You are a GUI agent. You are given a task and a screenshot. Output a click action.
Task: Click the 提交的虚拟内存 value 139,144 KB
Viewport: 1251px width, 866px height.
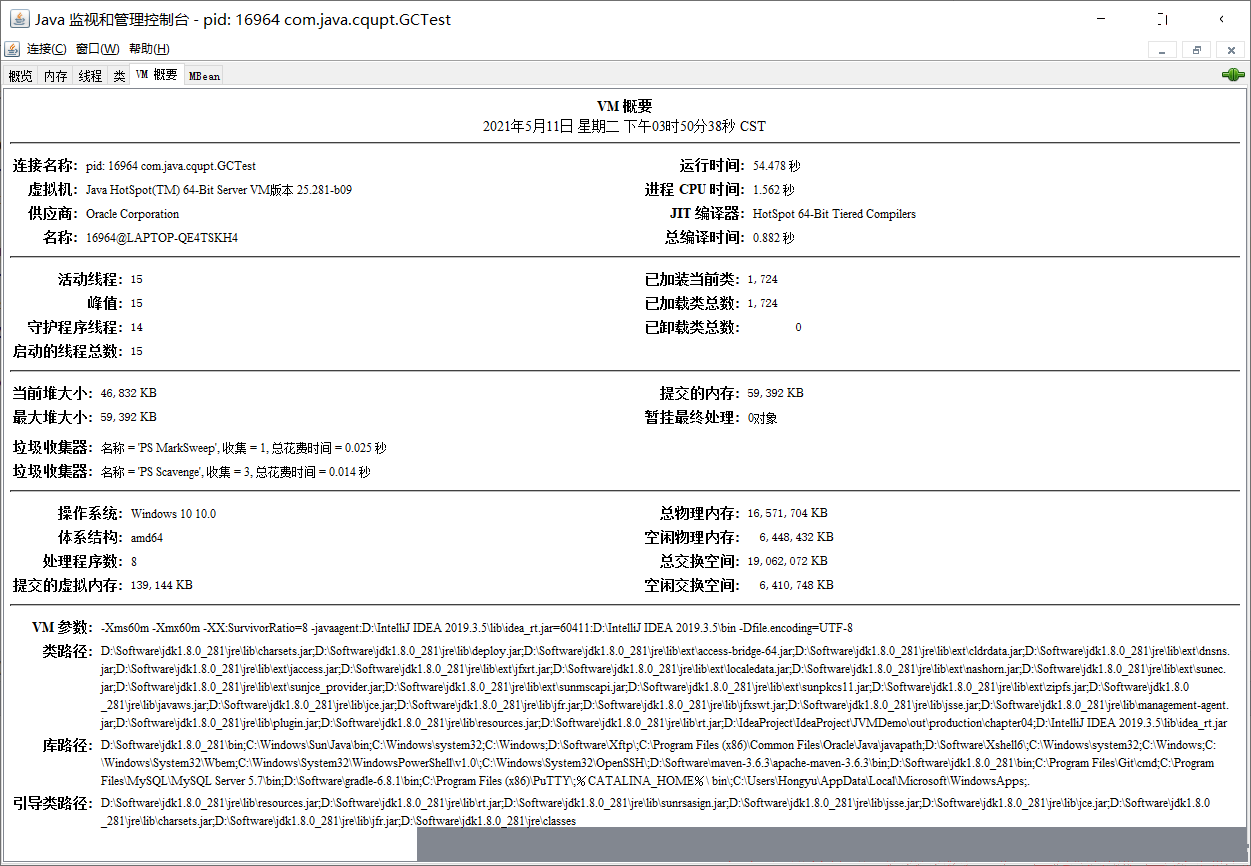[x=161, y=586]
